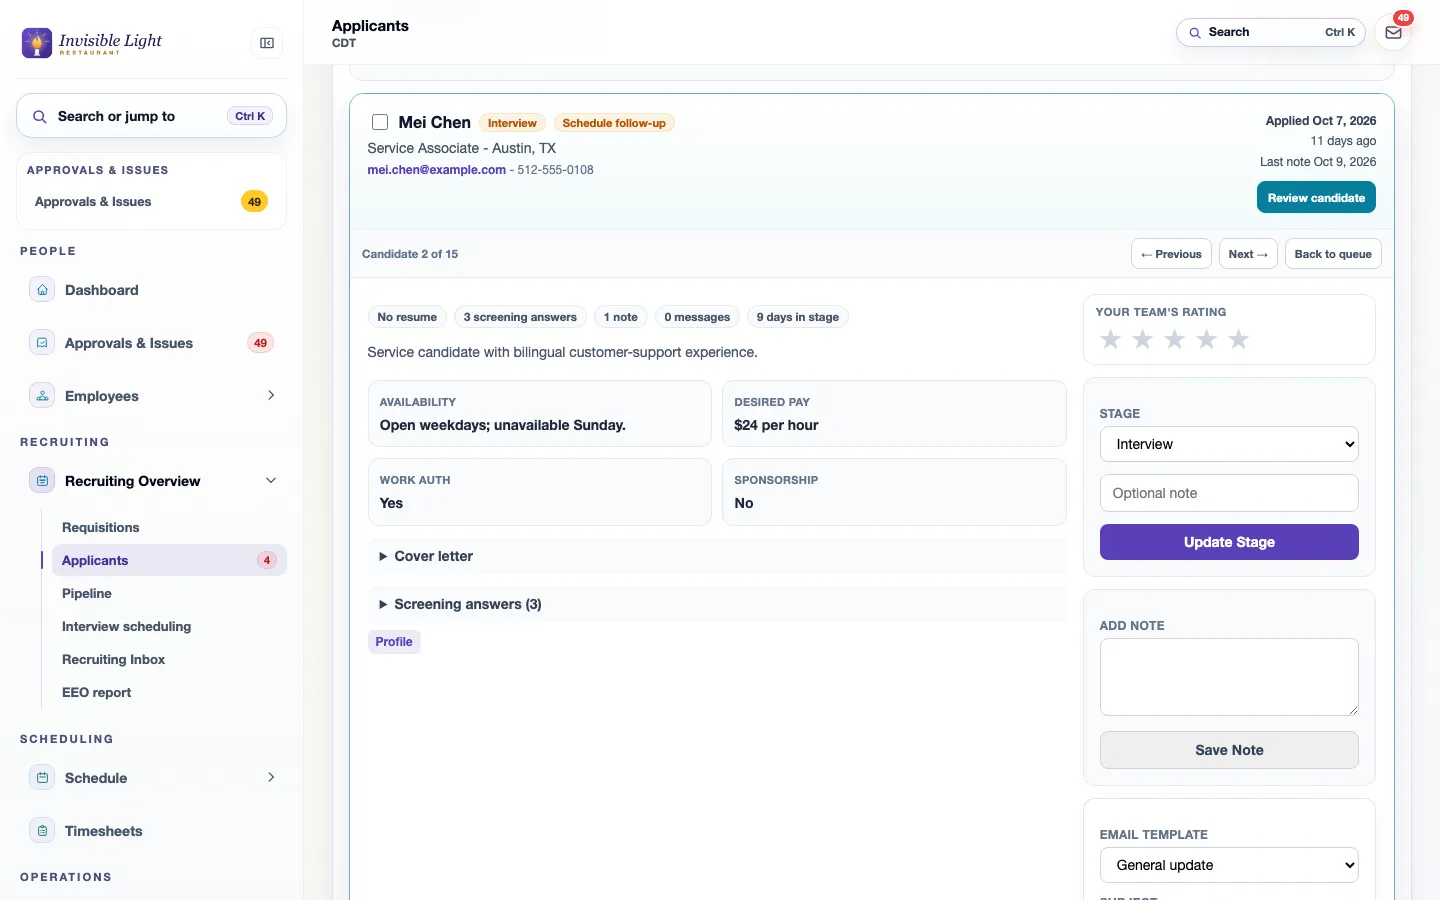Click Save Note button
The height and width of the screenshot is (900, 1440).
tap(1229, 750)
